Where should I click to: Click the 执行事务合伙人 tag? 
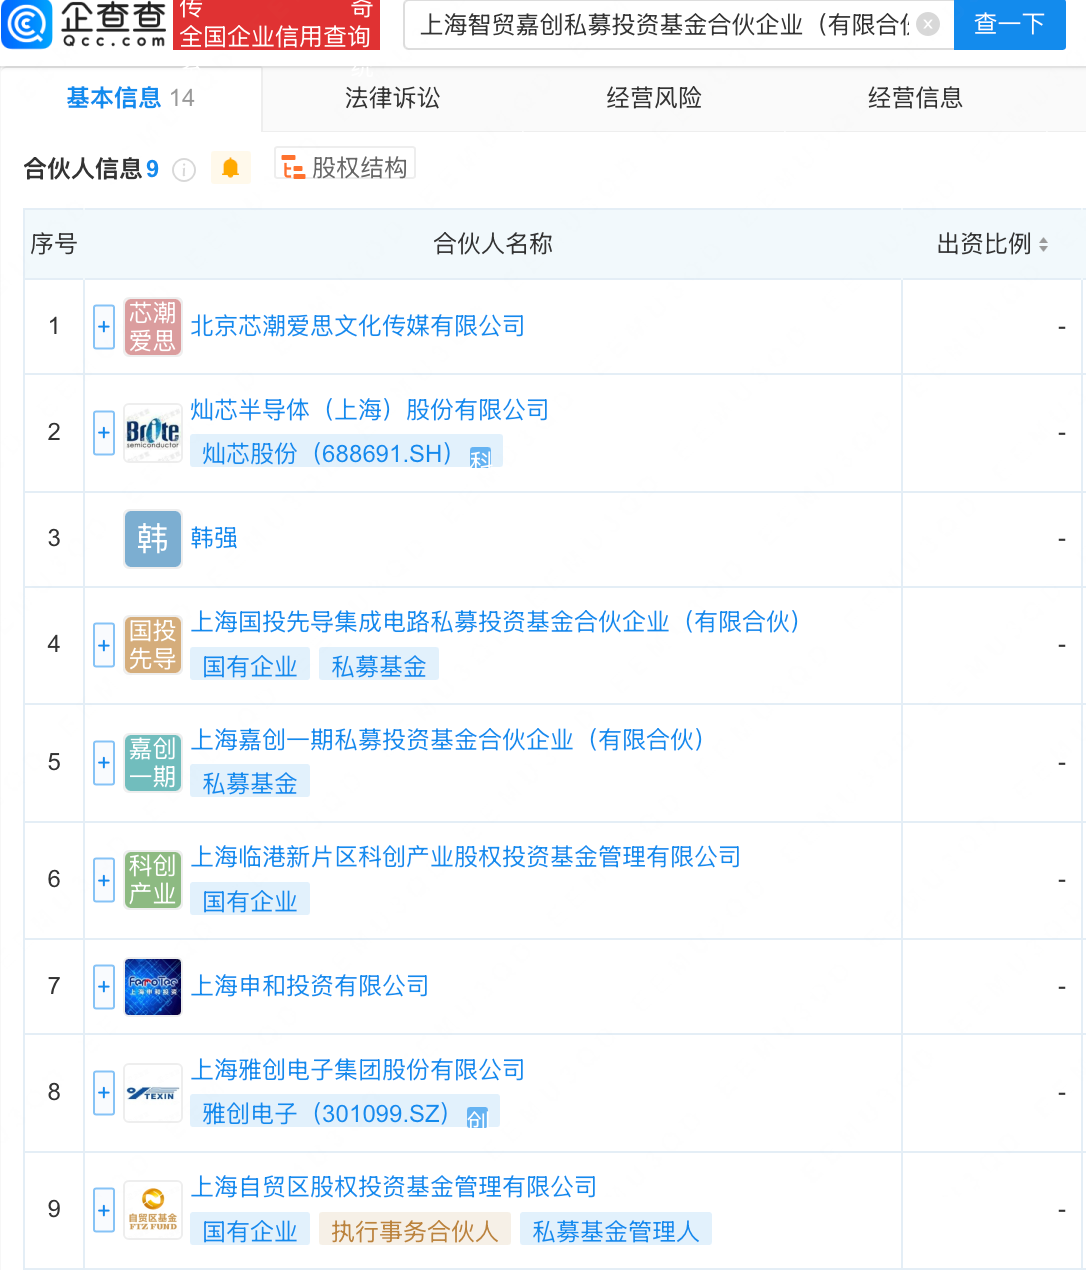pos(415,1231)
